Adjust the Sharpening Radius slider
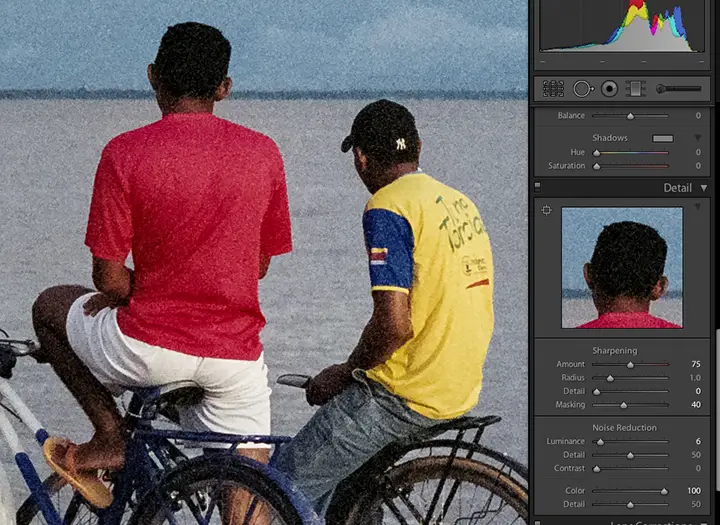 (630, 378)
